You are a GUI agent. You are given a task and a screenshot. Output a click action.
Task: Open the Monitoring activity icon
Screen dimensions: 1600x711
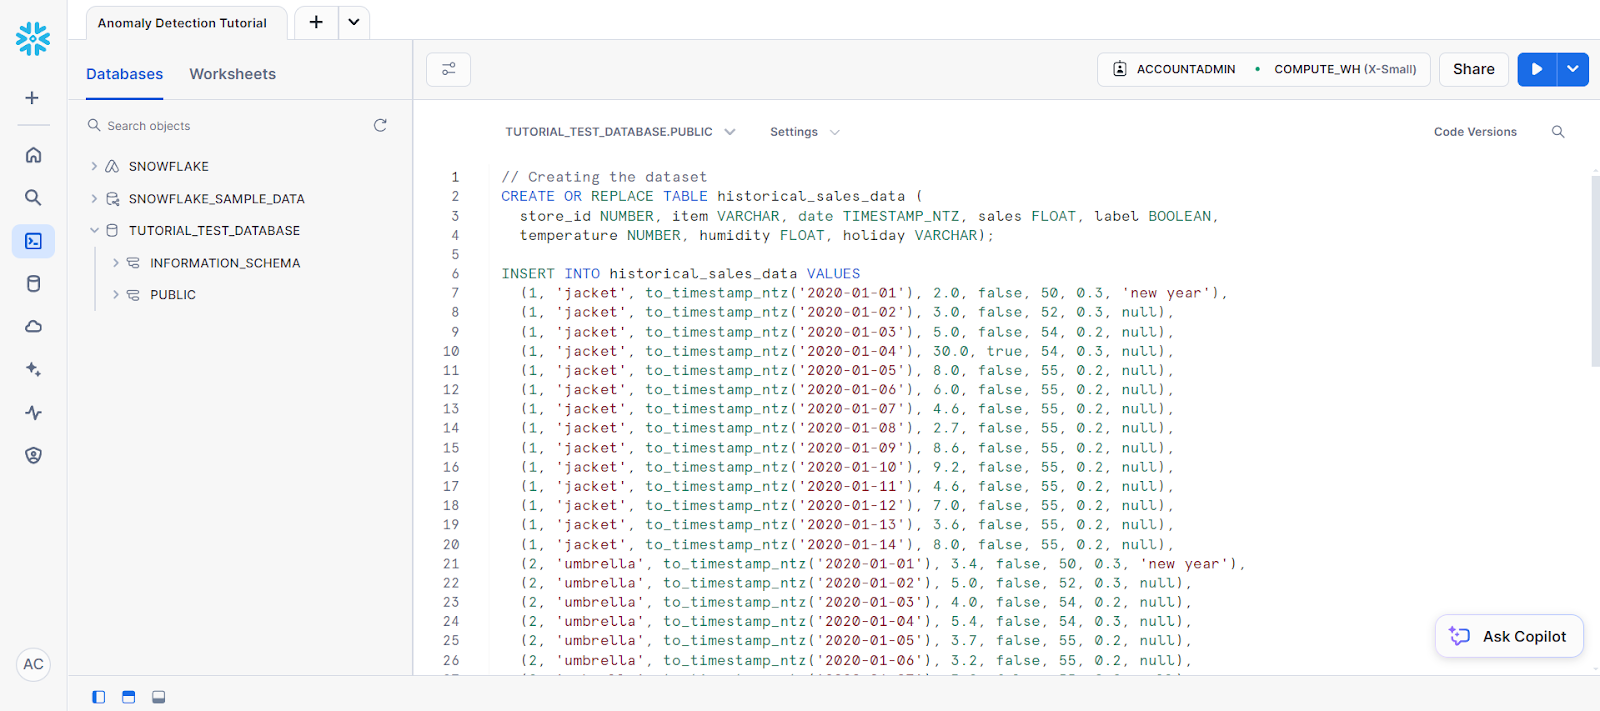click(33, 413)
